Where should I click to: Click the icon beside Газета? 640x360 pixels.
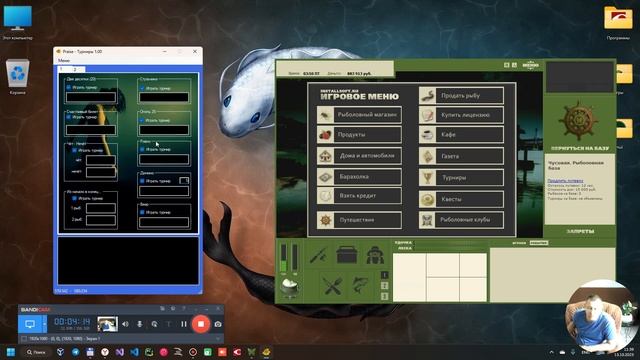pyautogui.click(x=427, y=156)
